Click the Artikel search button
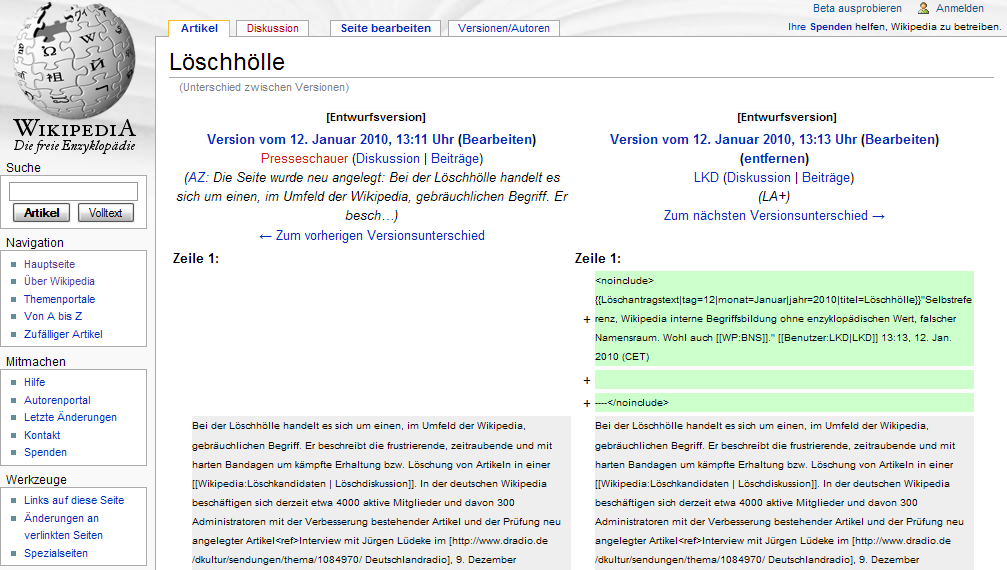Viewport: 1007px width, 570px height. (41, 213)
